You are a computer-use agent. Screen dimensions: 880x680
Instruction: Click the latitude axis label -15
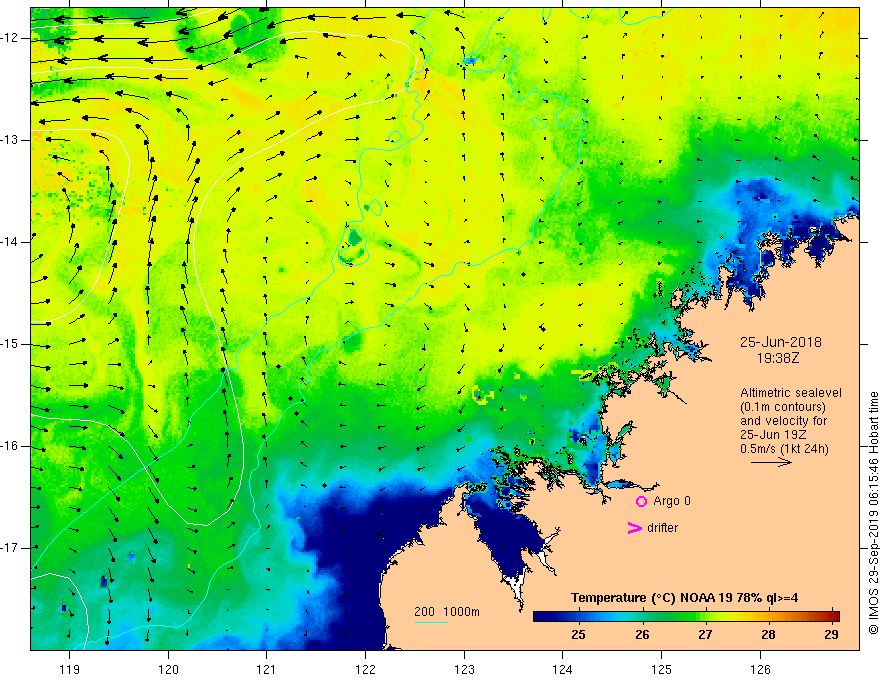tap(11, 344)
